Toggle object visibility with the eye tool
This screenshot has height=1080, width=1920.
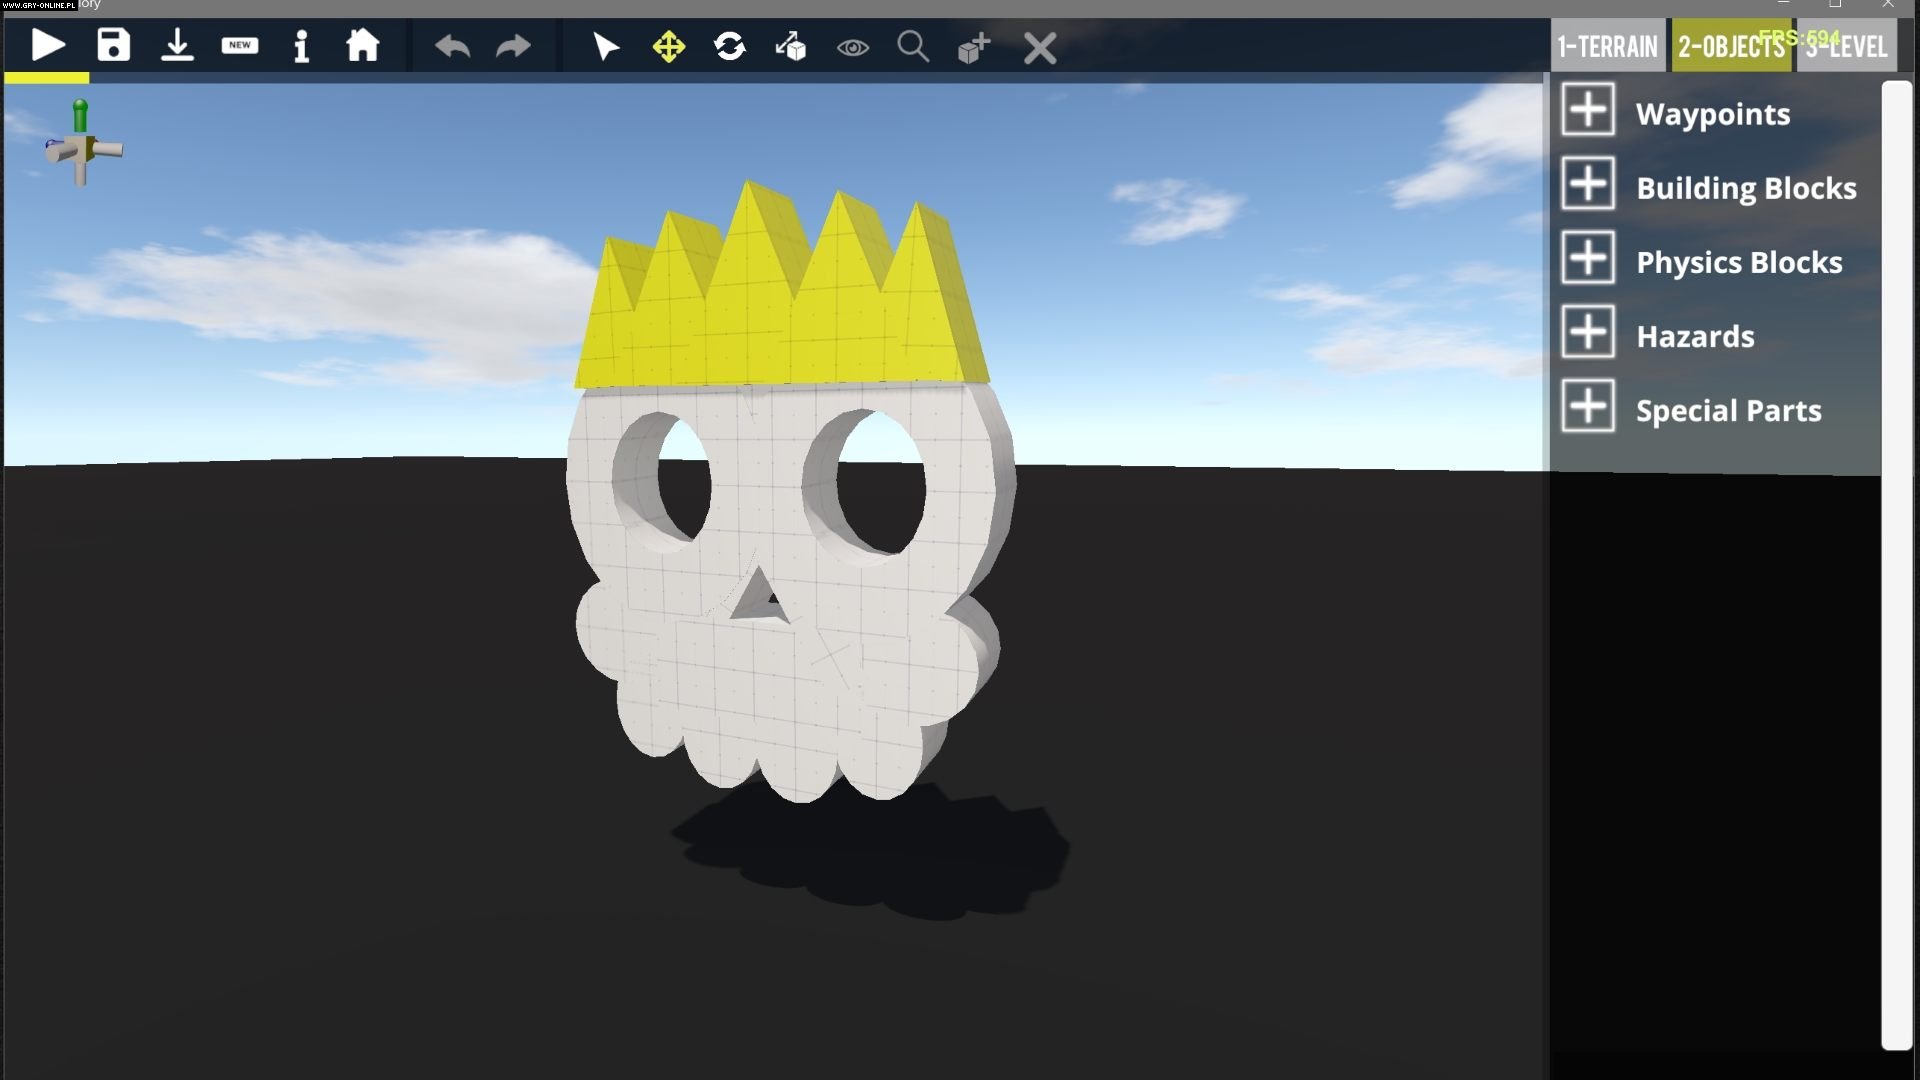(x=852, y=46)
